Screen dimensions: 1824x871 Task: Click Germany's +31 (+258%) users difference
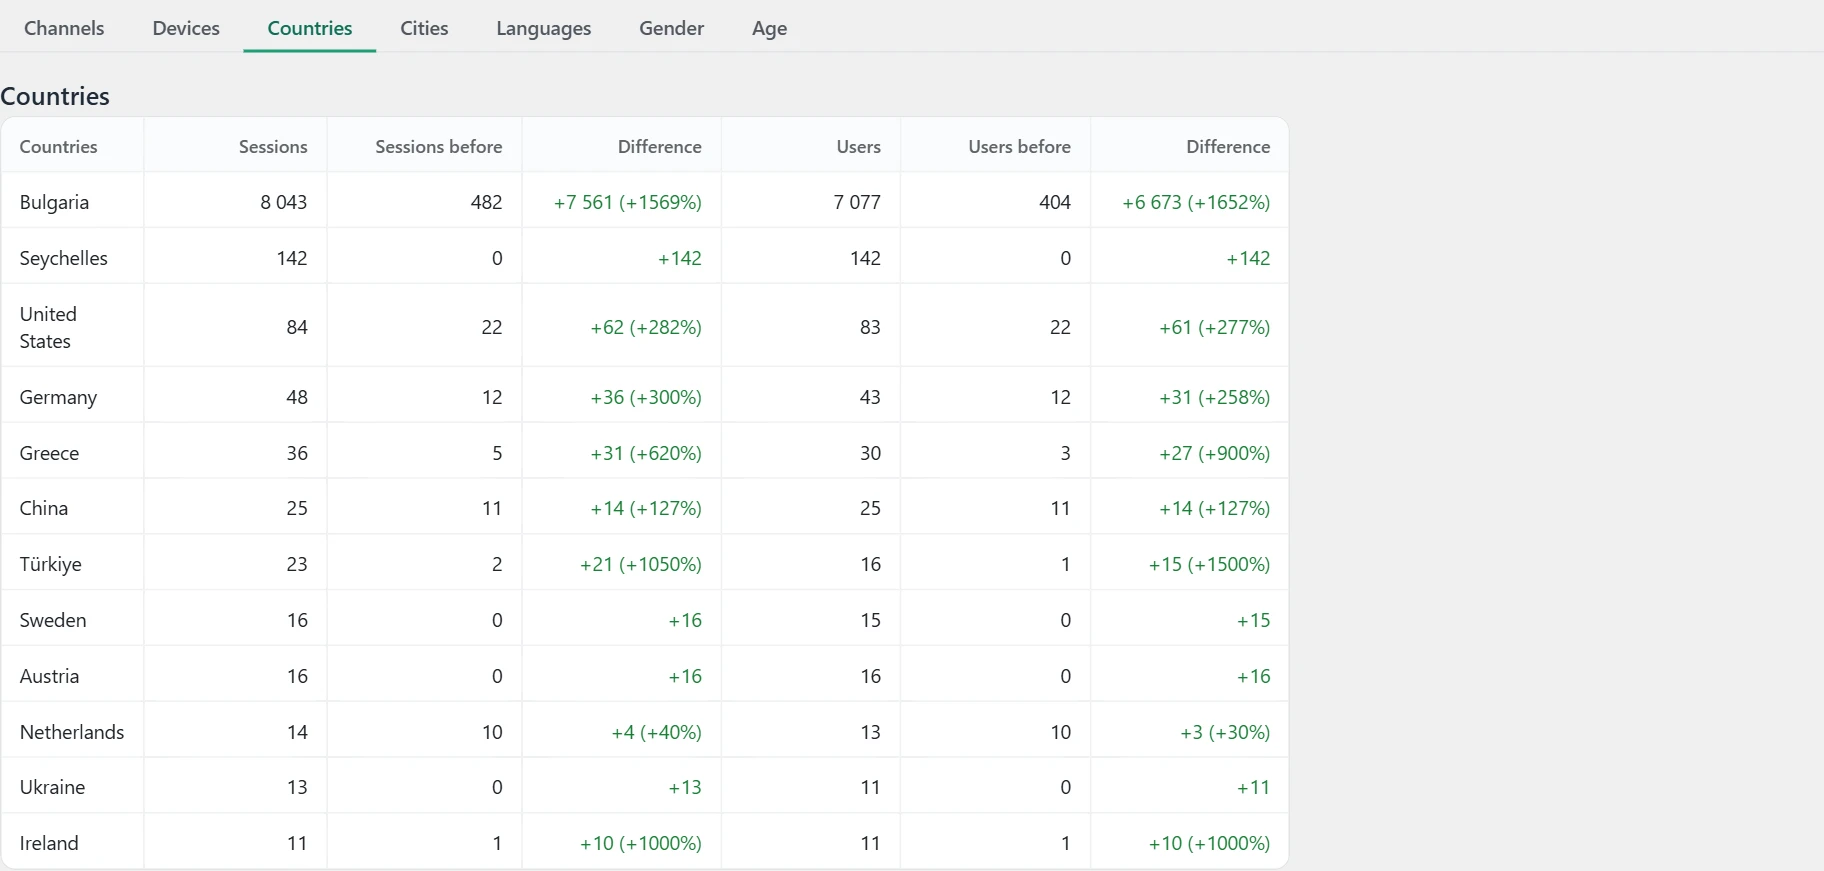point(1215,397)
